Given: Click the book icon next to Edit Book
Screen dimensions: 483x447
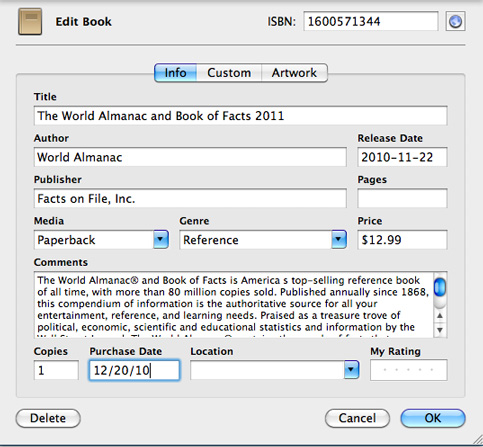Looking at the screenshot, I should point(30,22).
